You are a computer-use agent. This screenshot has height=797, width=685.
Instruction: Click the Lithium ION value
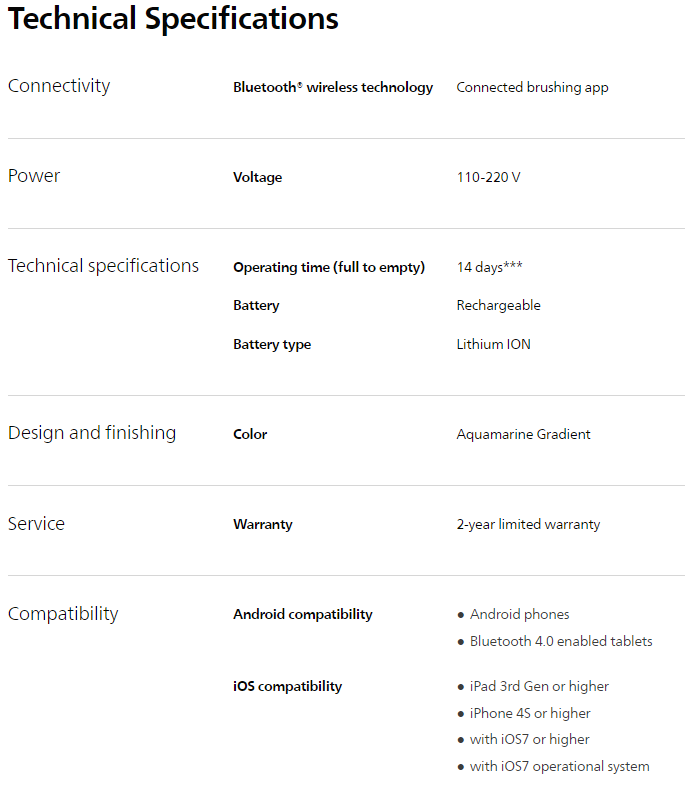tap(493, 344)
